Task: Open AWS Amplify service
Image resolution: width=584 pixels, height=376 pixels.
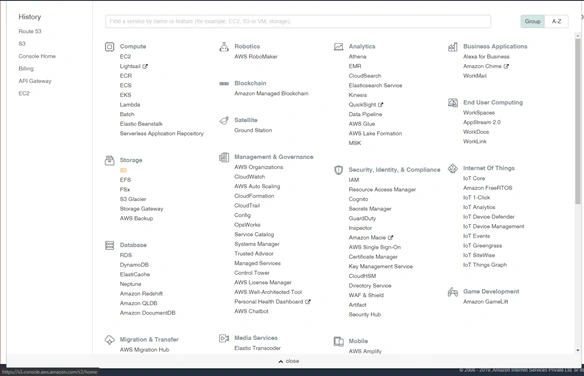Action: tap(365, 351)
